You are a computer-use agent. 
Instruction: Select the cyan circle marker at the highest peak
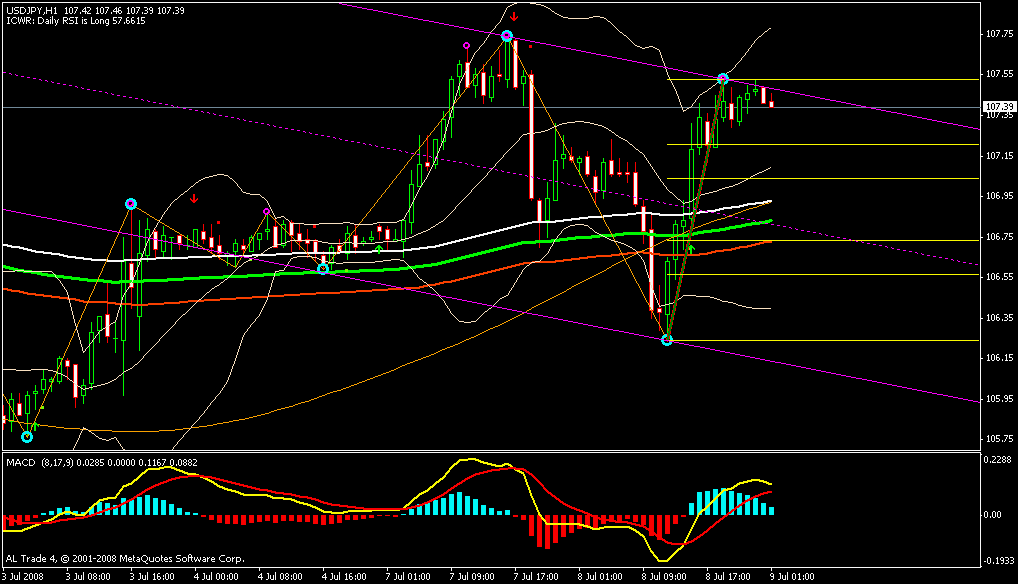pyautogui.click(x=507, y=36)
